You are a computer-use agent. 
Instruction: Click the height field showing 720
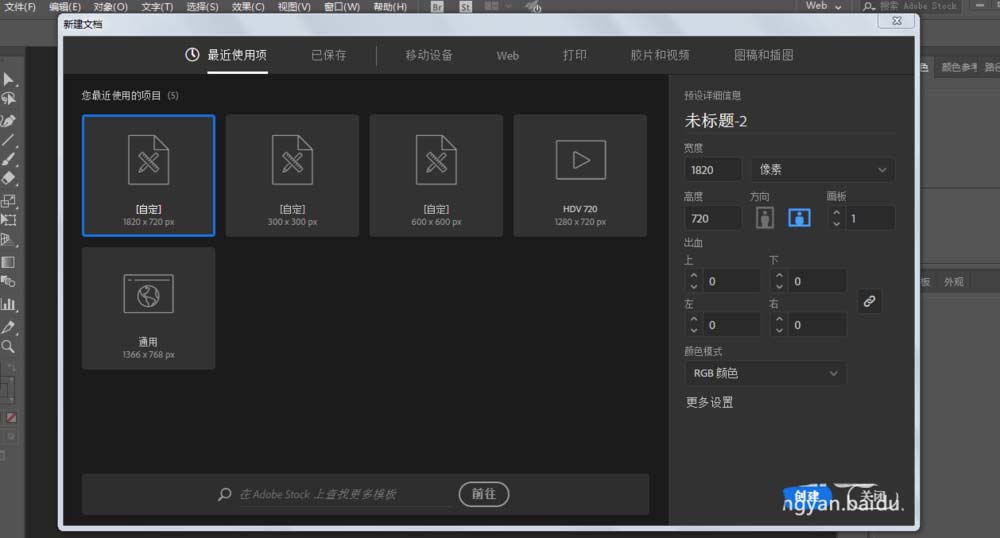(713, 218)
